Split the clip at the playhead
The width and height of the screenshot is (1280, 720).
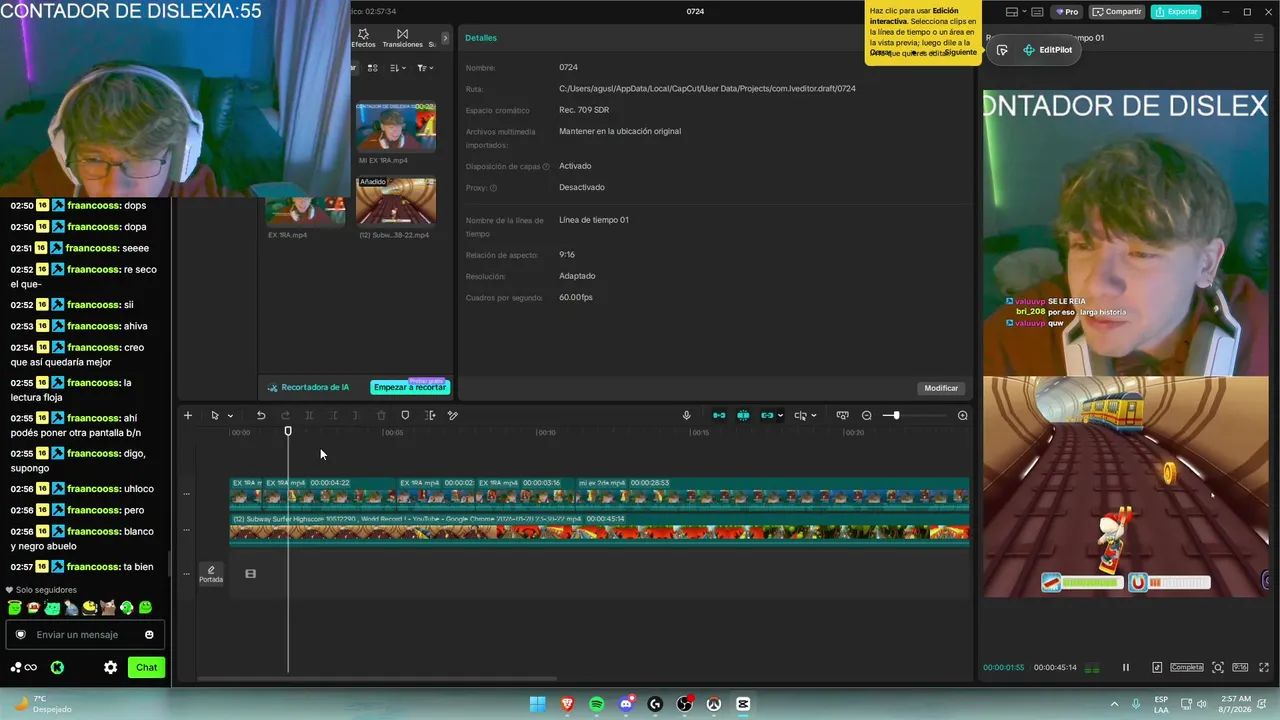click(x=309, y=415)
